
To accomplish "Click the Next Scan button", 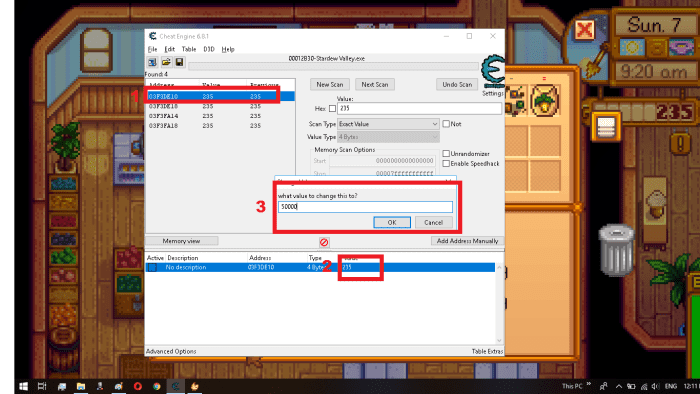I will coord(375,84).
